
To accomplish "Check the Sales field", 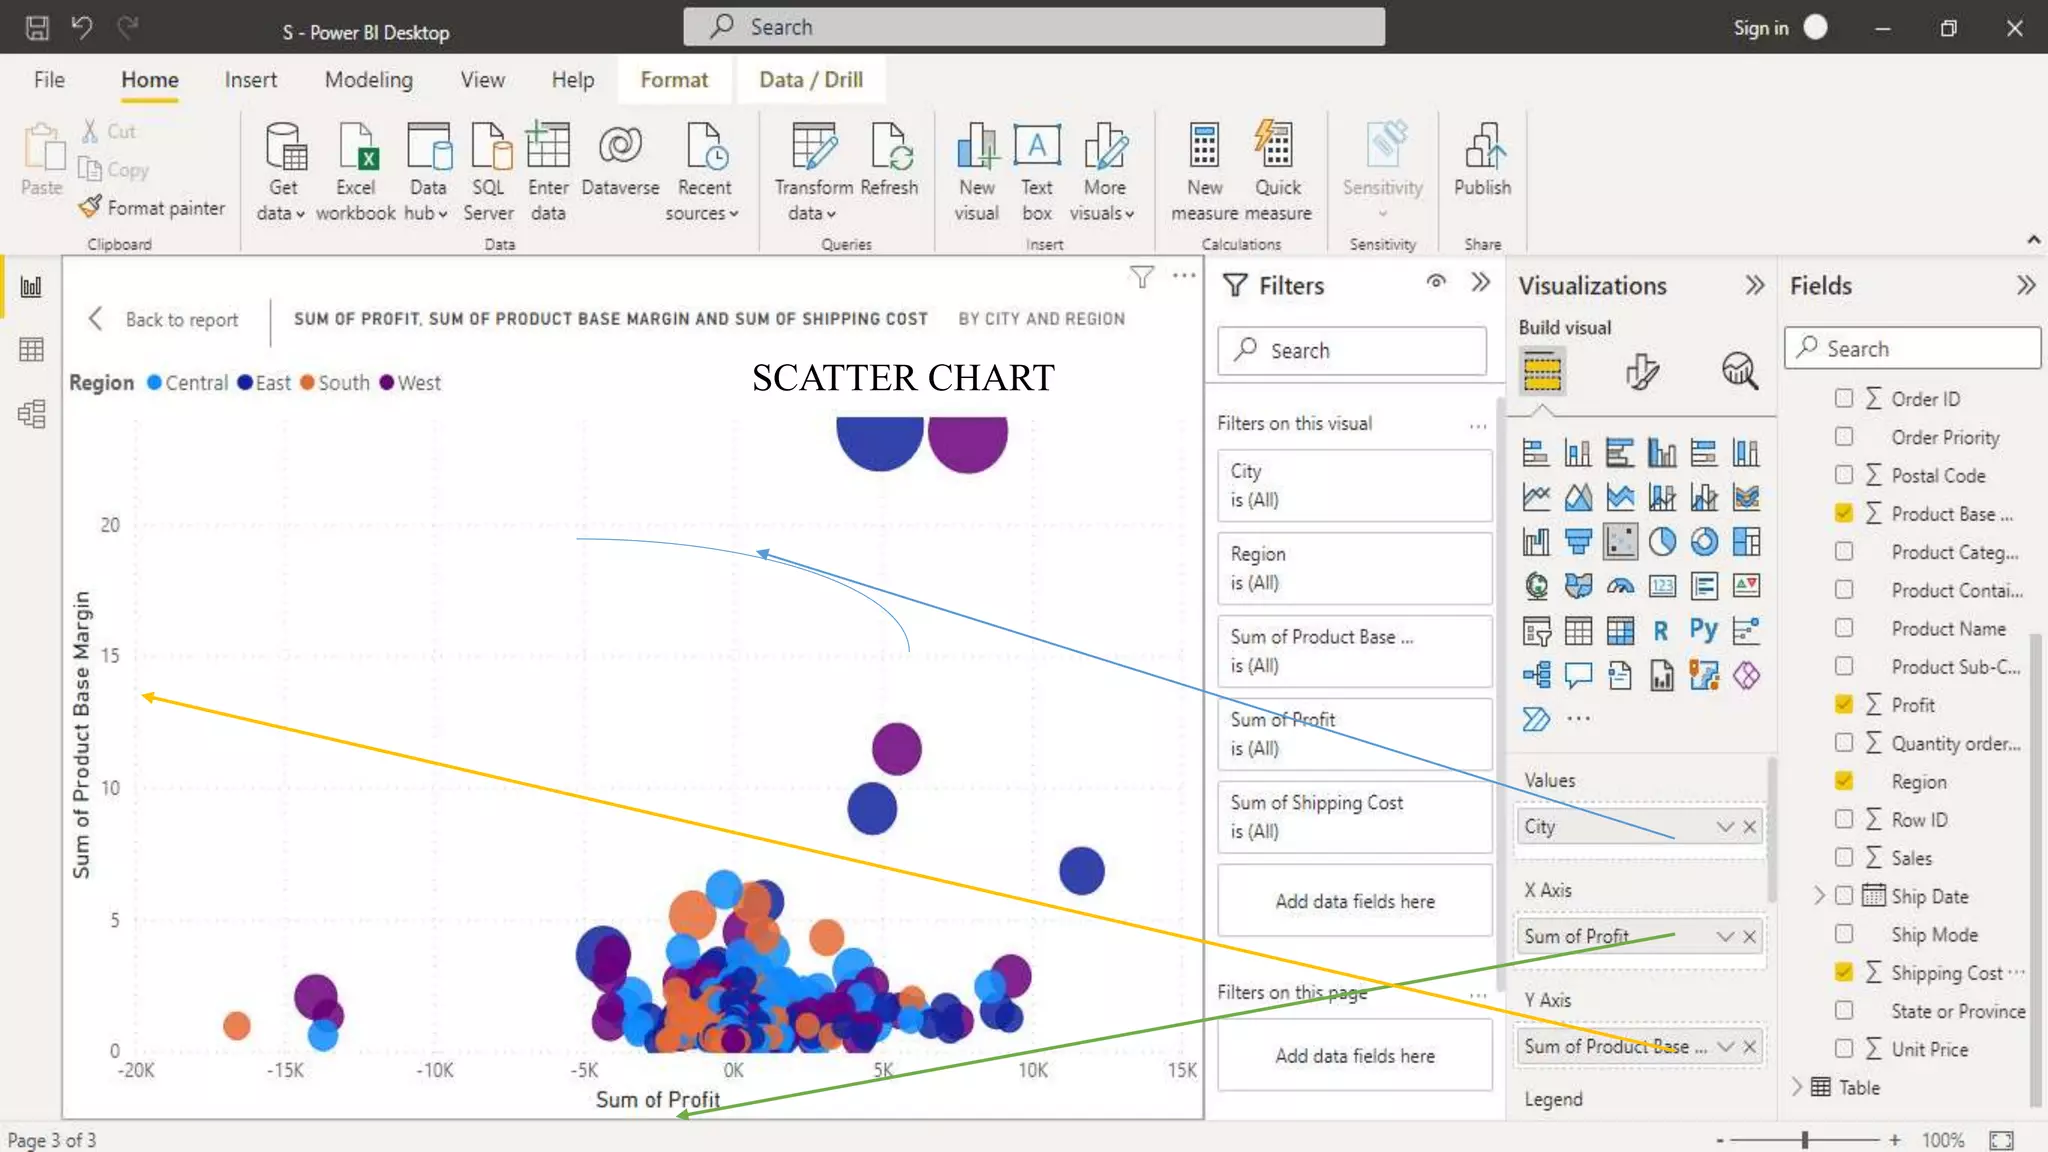I will click(1844, 857).
